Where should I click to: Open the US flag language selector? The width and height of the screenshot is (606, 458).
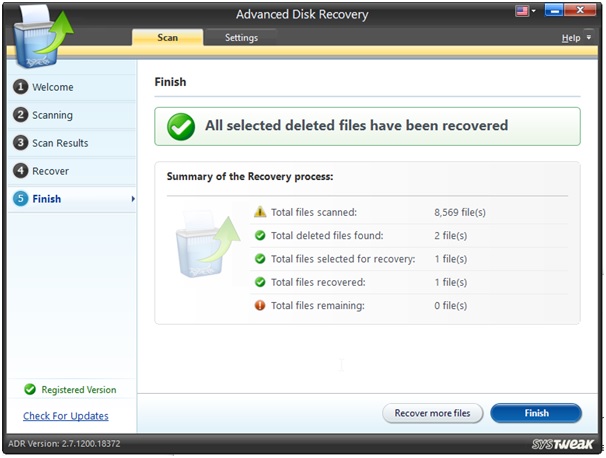click(x=522, y=11)
